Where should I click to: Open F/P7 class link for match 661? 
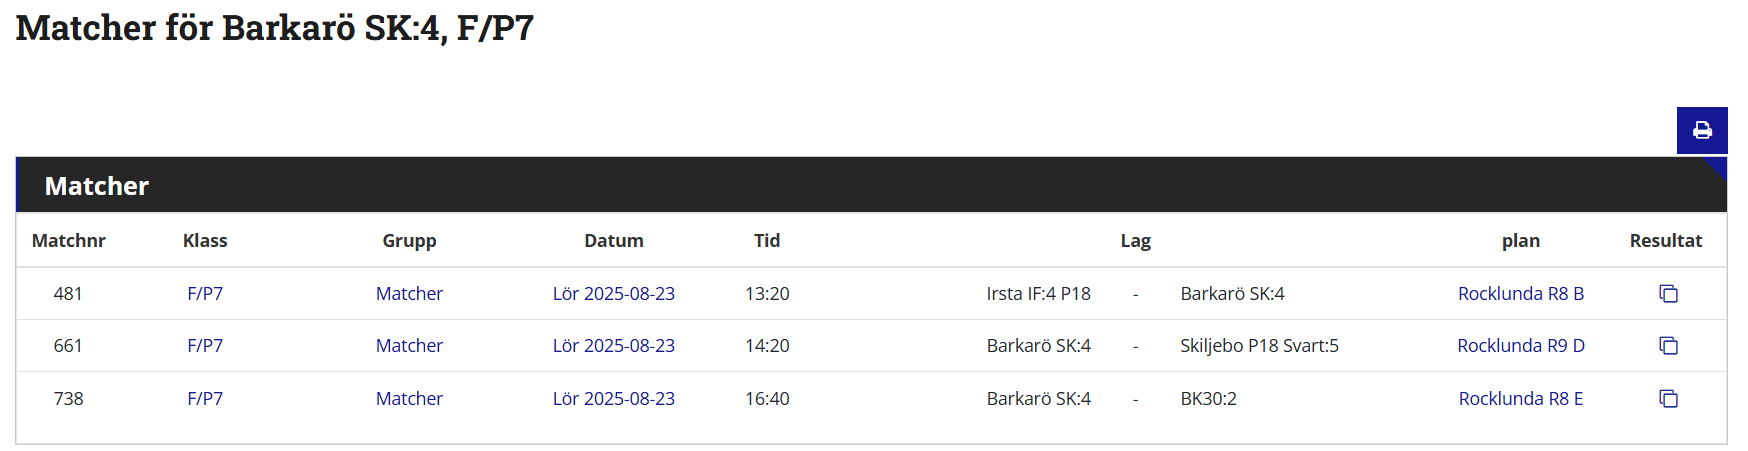pos(205,346)
